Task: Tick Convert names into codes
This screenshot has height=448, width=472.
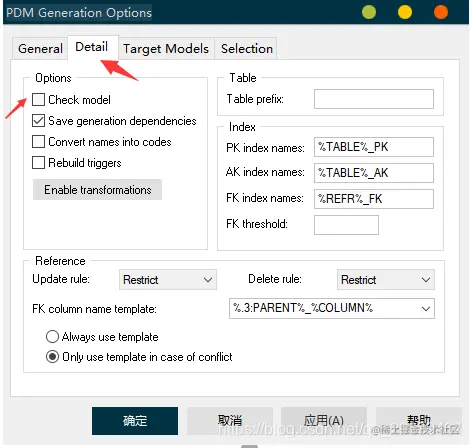Action: click(x=38, y=141)
